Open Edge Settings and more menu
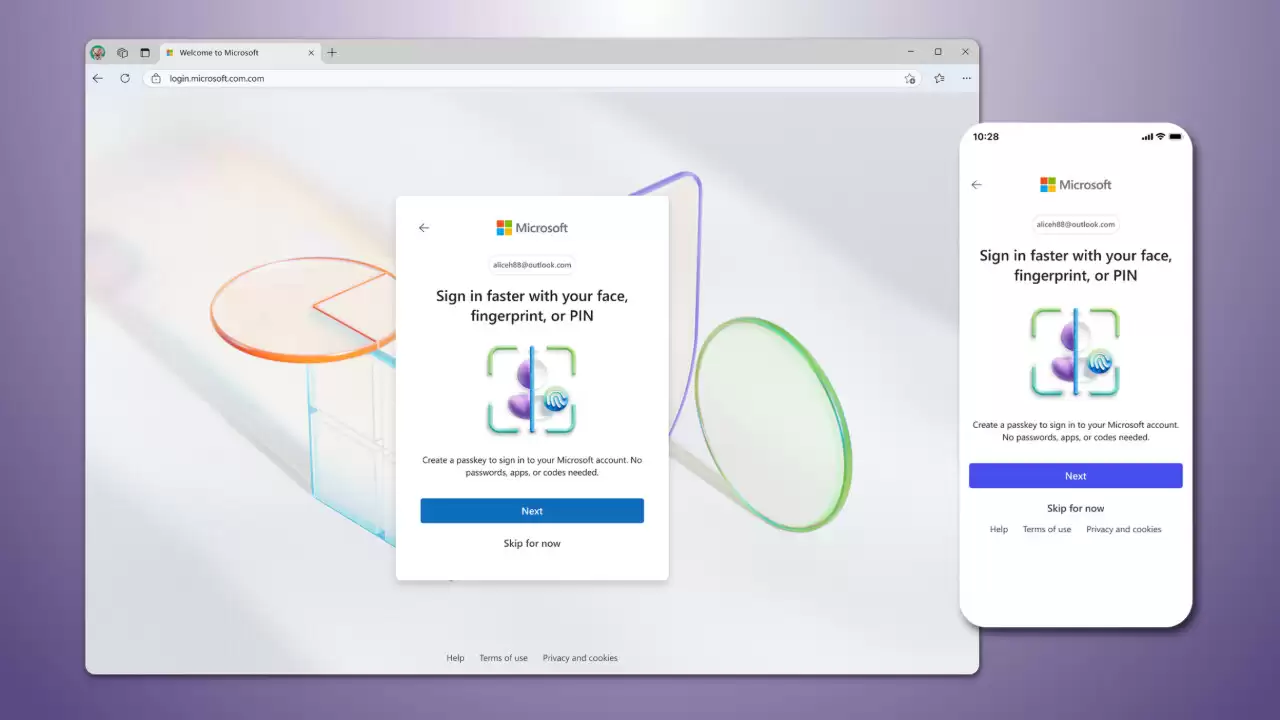The height and width of the screenshot is (720, 1280). click(966, 78)
